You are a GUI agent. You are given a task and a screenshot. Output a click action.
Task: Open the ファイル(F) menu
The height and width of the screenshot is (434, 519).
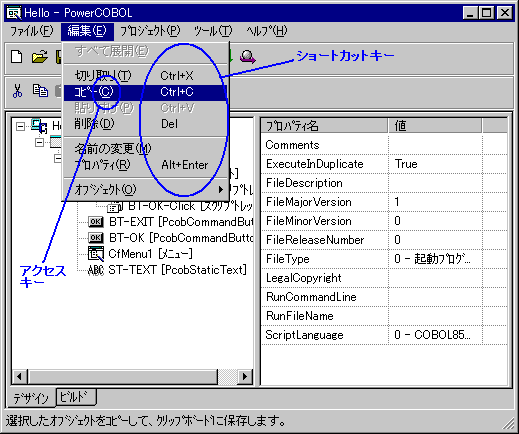point(32,31)
